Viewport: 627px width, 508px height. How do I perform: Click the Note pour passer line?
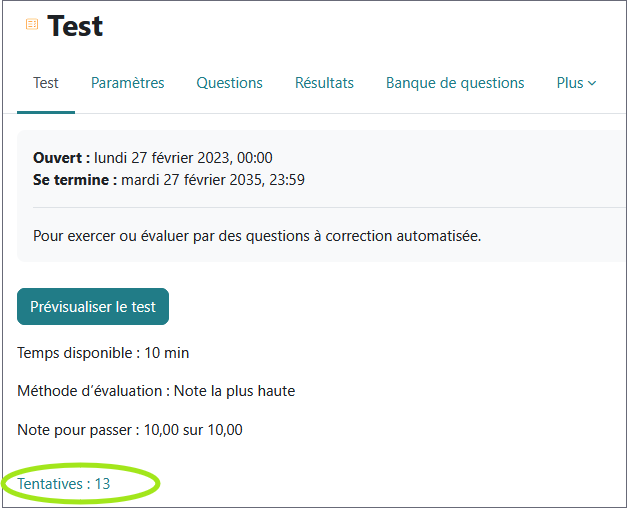click(x=130, y=430)
